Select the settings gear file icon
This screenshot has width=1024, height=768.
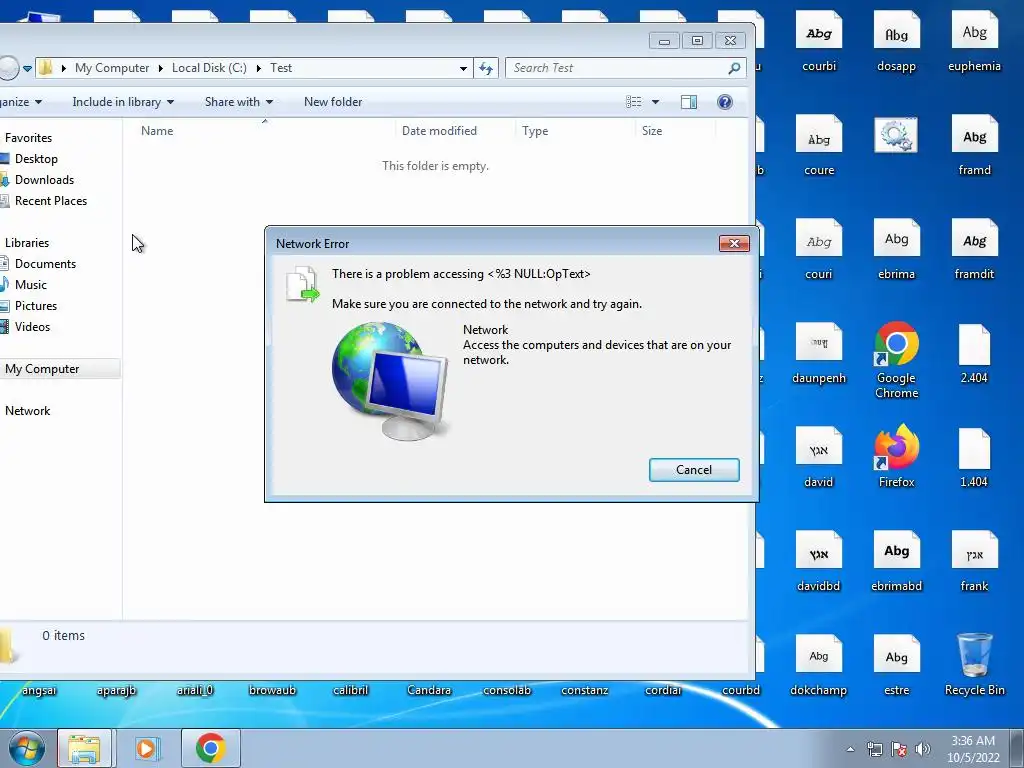tap(896, 136)
